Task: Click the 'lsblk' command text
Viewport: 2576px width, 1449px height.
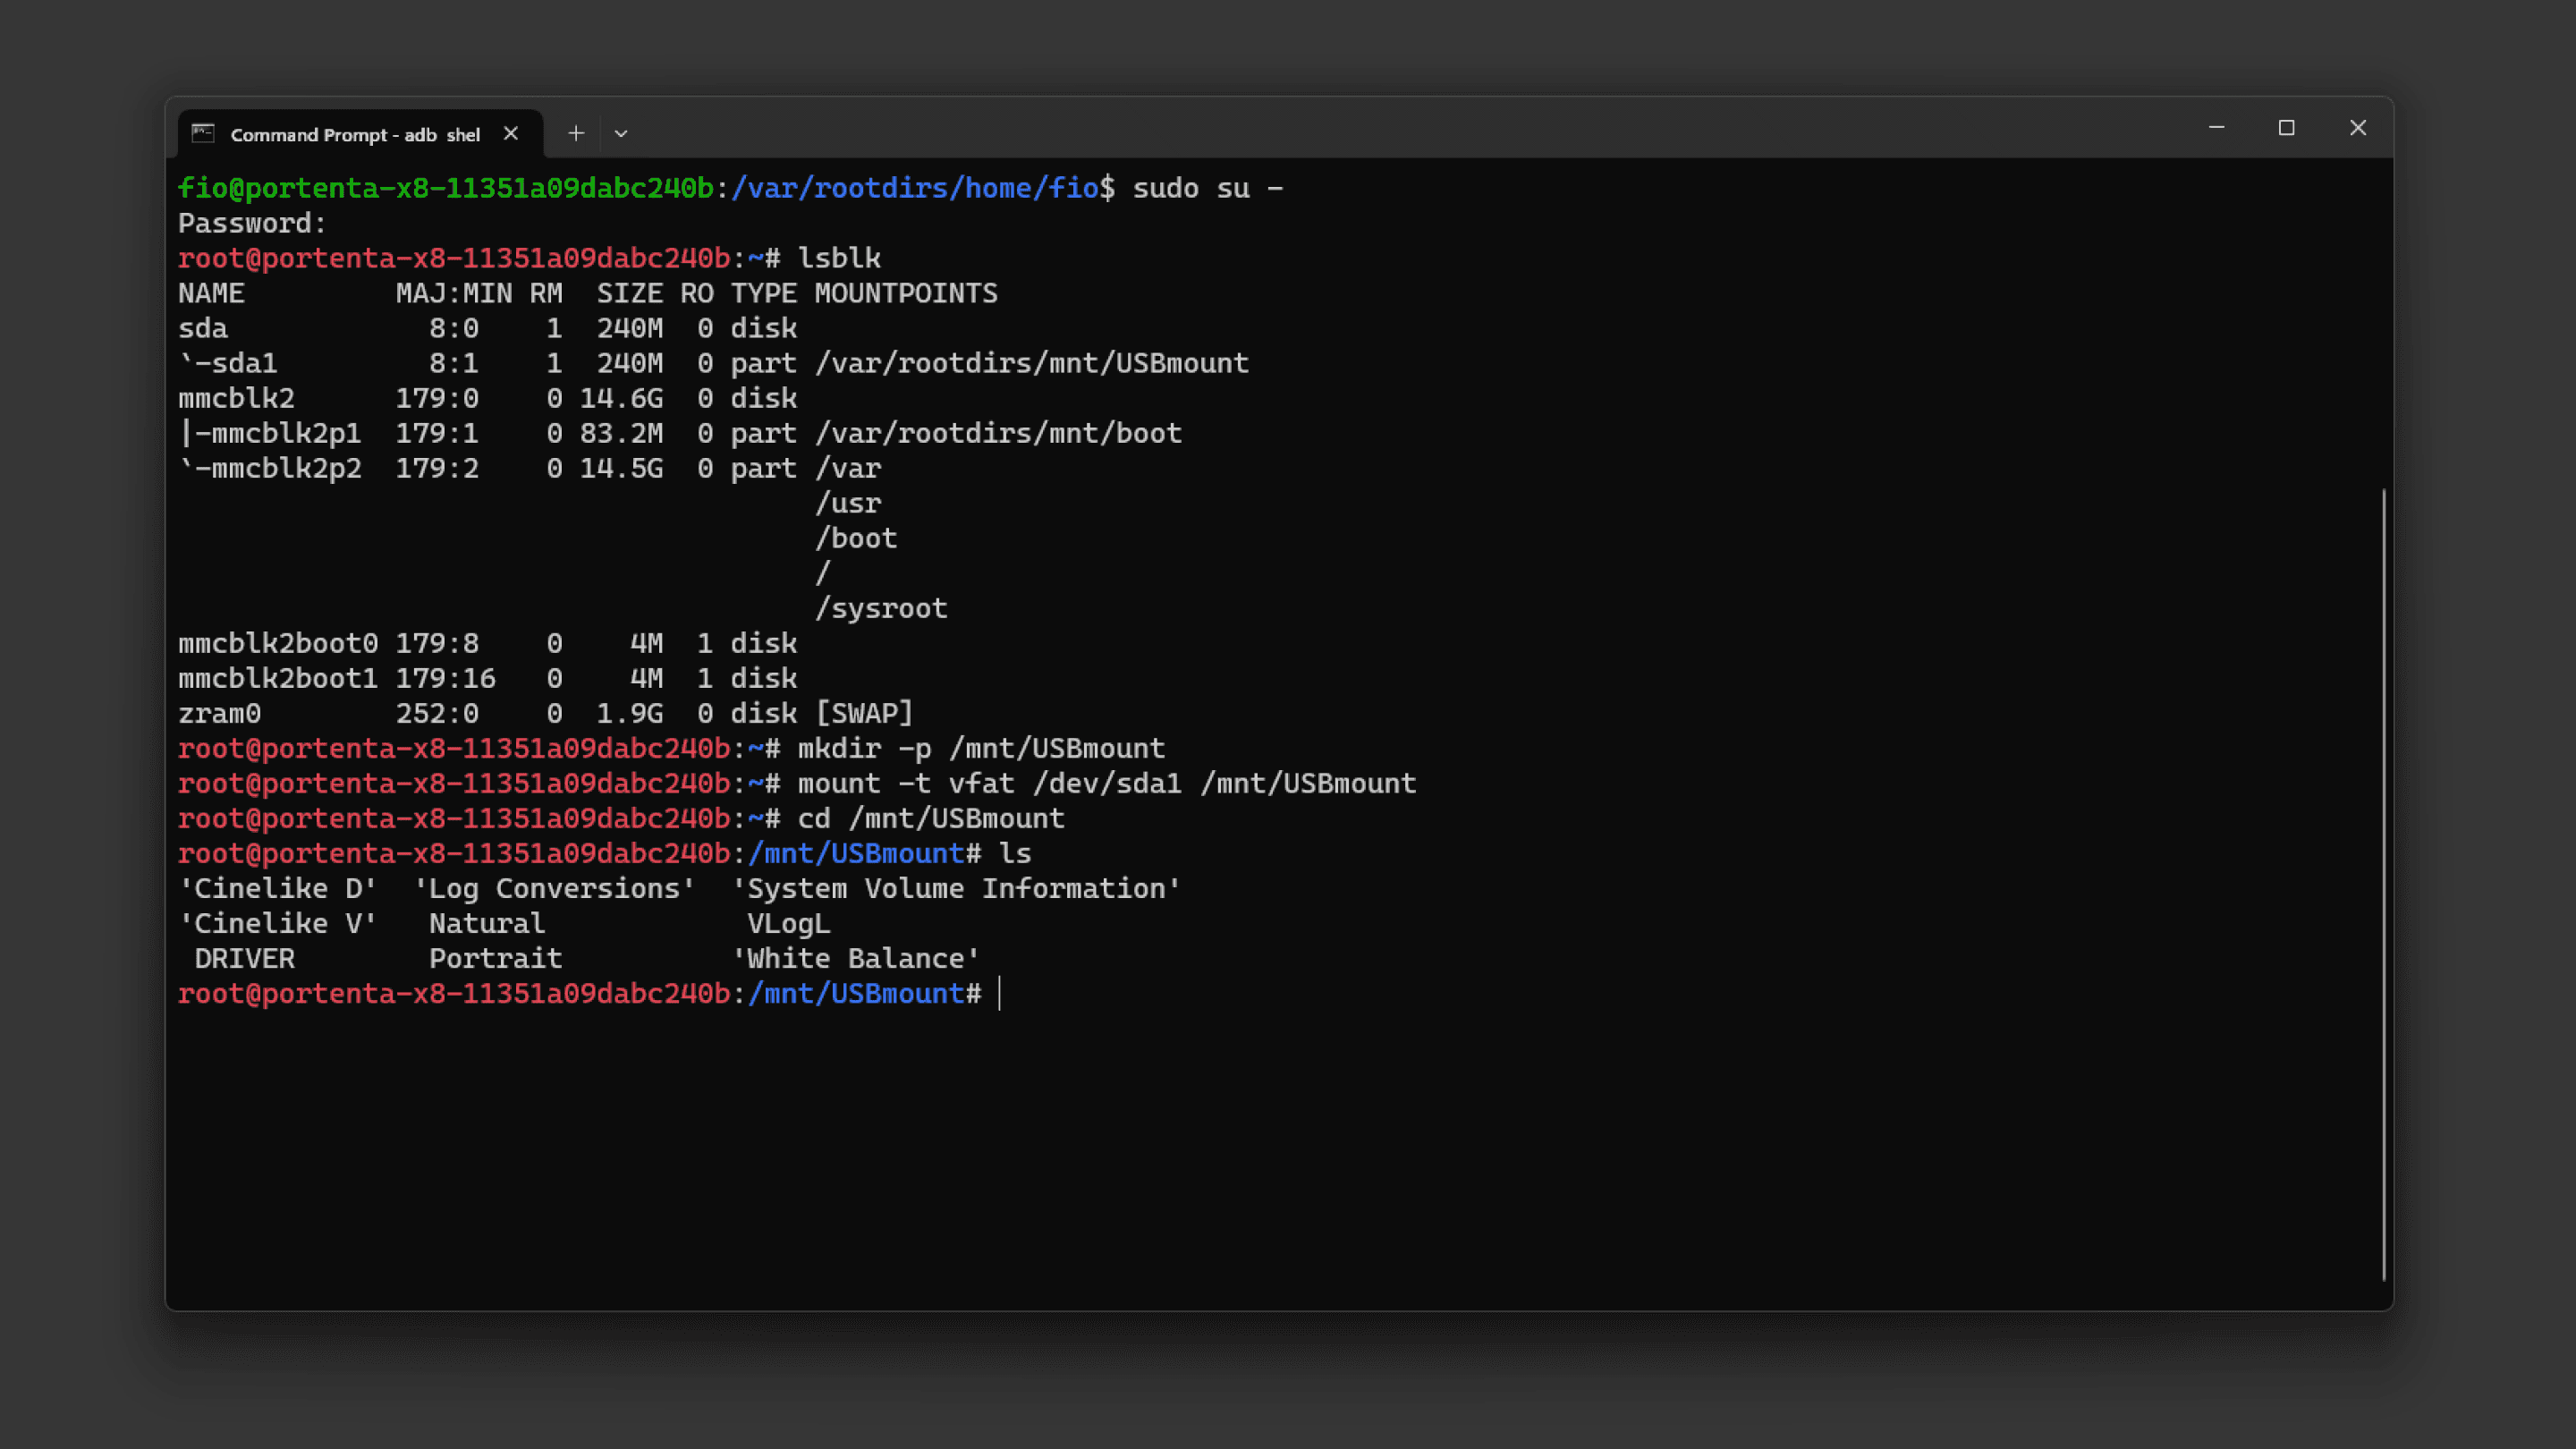Action: 838,258
